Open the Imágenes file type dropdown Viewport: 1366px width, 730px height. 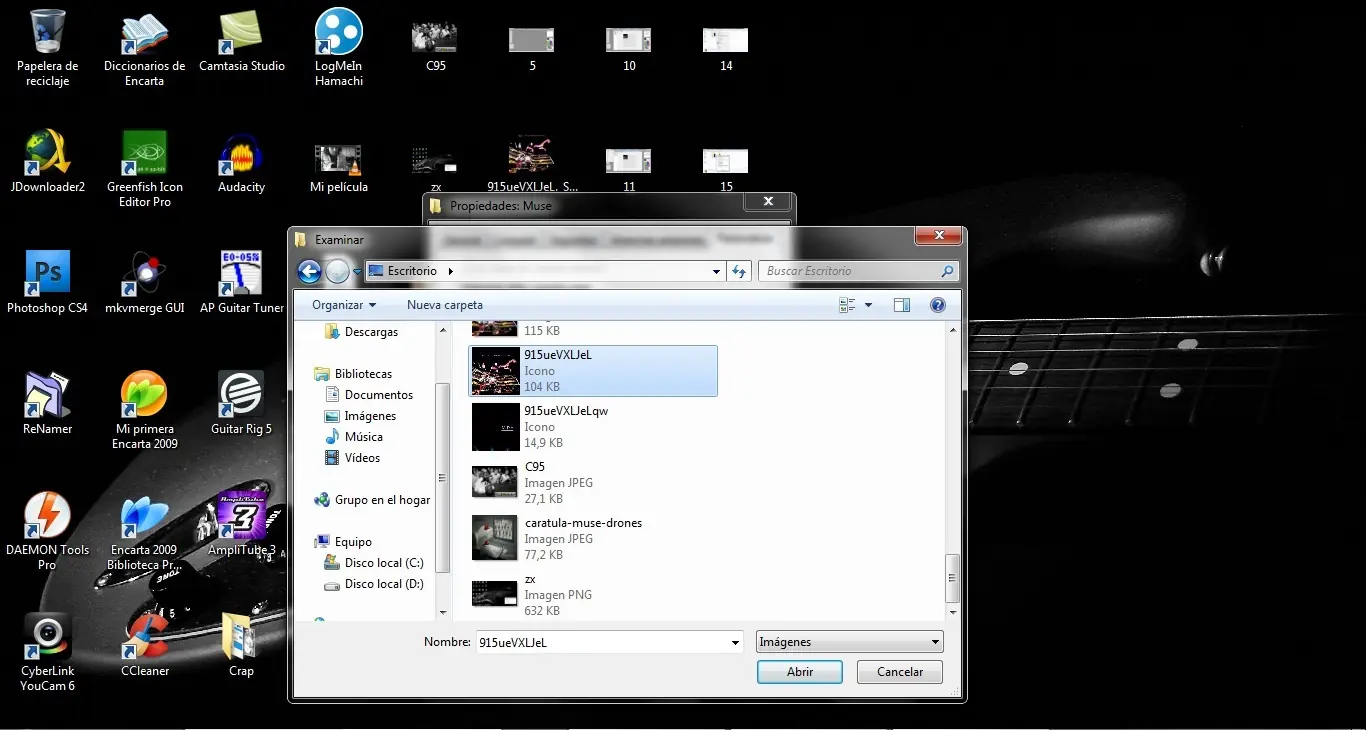[x=850, y=642]
